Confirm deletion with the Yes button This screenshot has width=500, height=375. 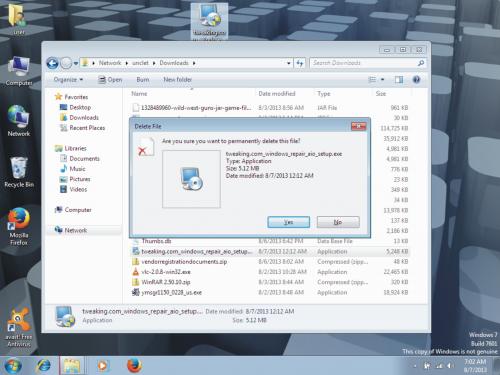pyautogui.click(x=288, y=222)
